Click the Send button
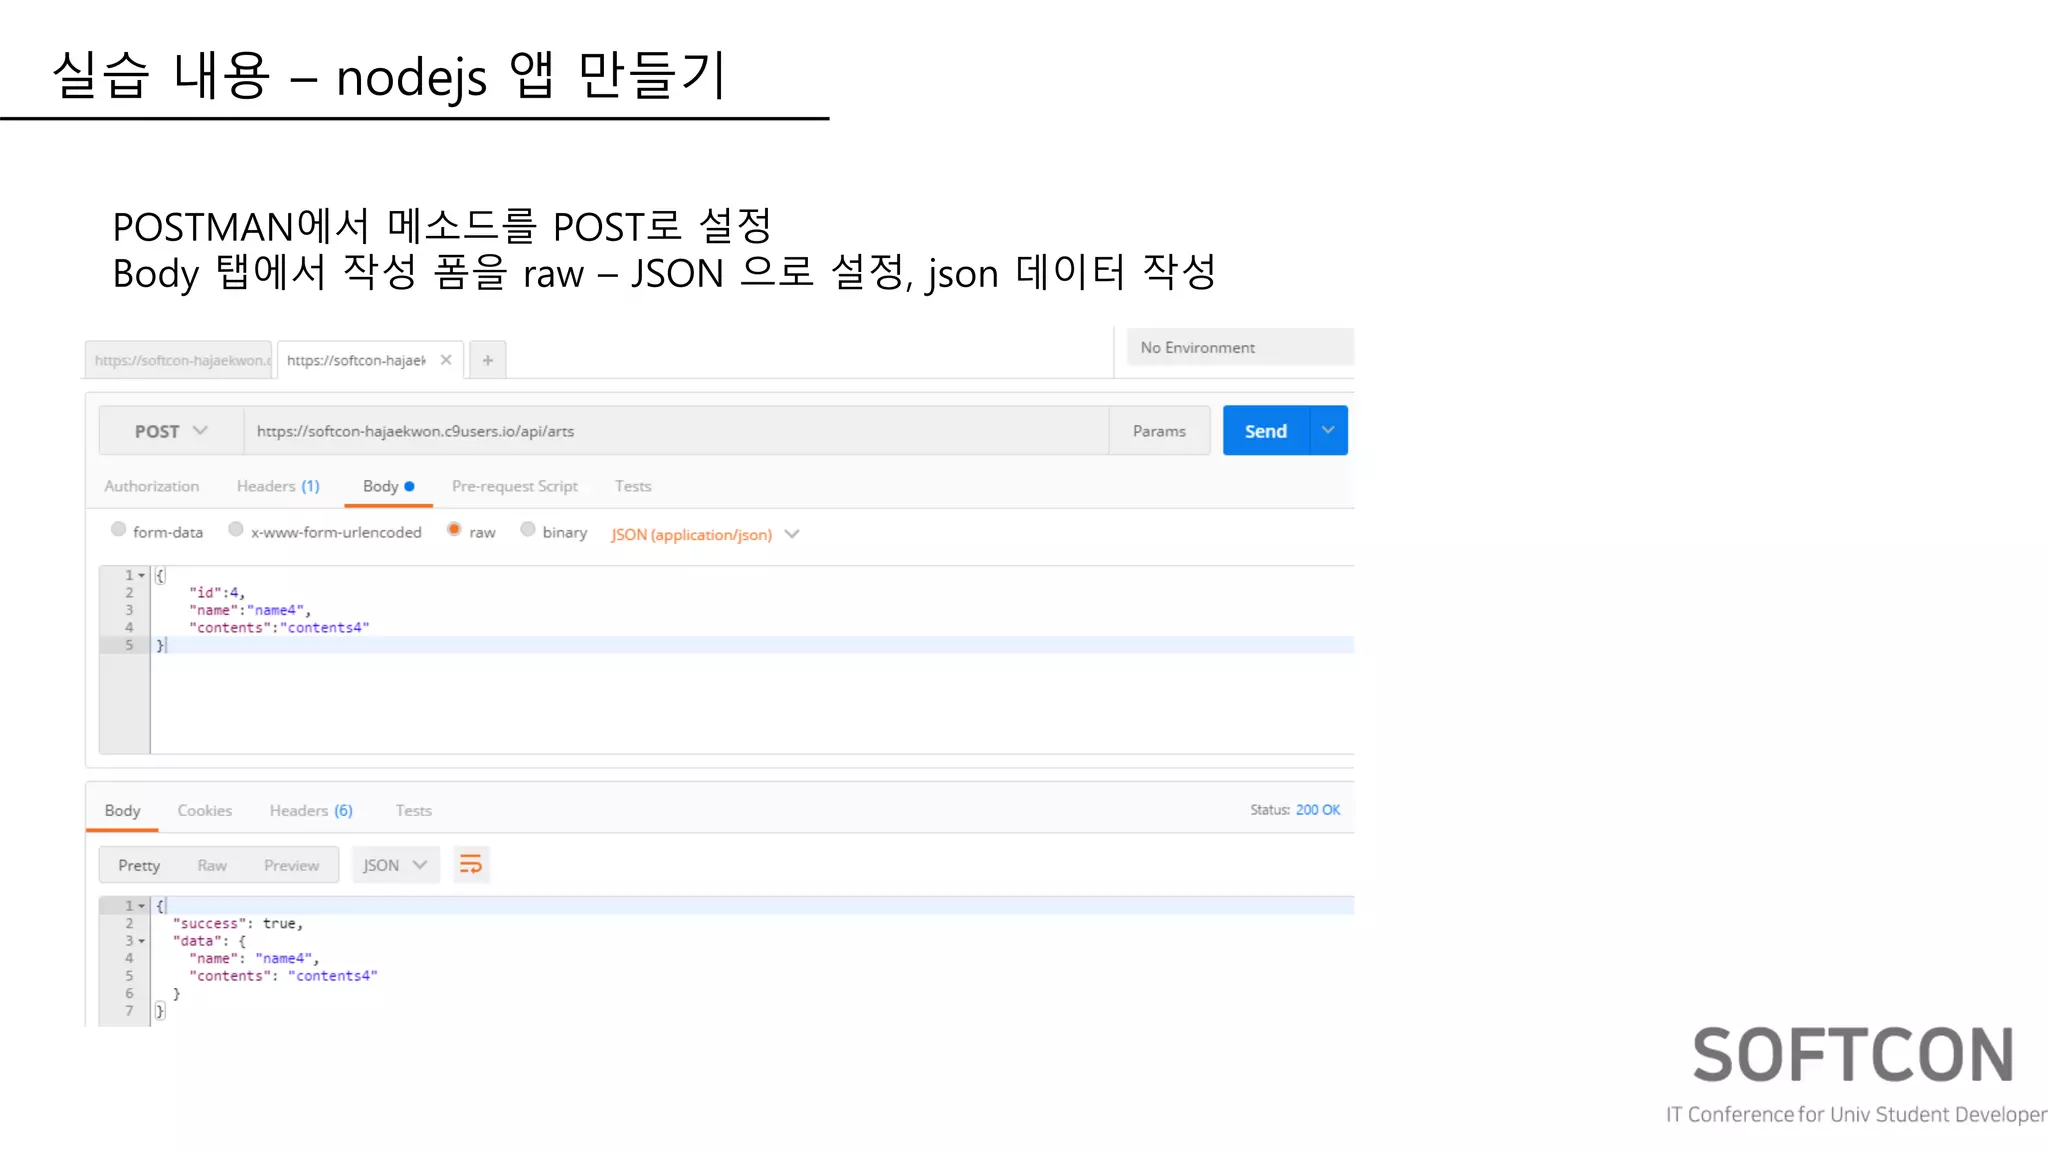The width and height of the screenshot is (2048, 1152). click(1266, 430)
